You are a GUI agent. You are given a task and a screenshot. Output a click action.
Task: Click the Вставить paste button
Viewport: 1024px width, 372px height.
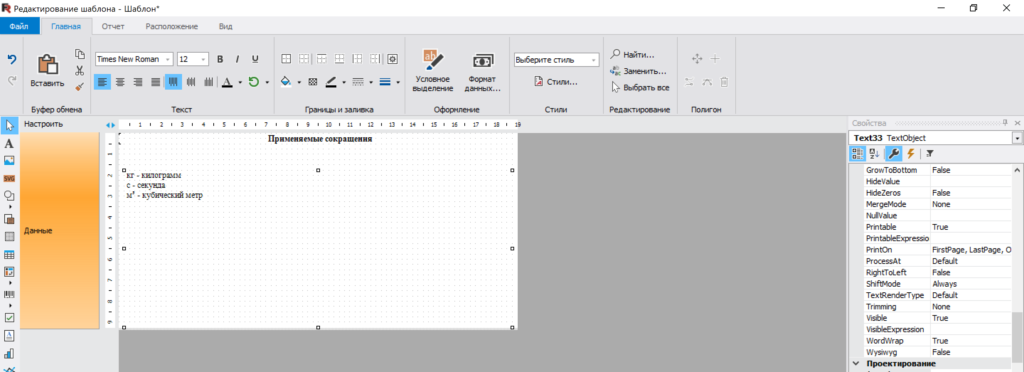coord(48,70)
